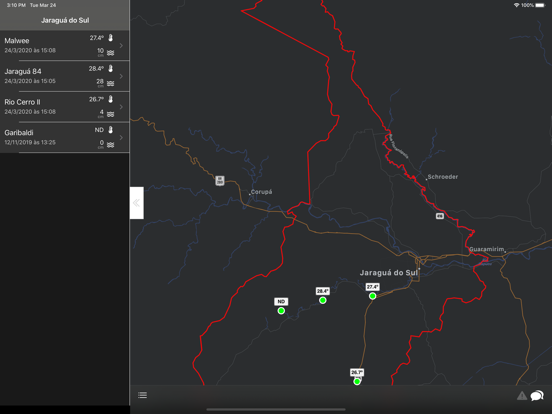Click the water level icon for Garibaldi
Image resolution: width=552 pixels, height=414 pixels.
111,145
